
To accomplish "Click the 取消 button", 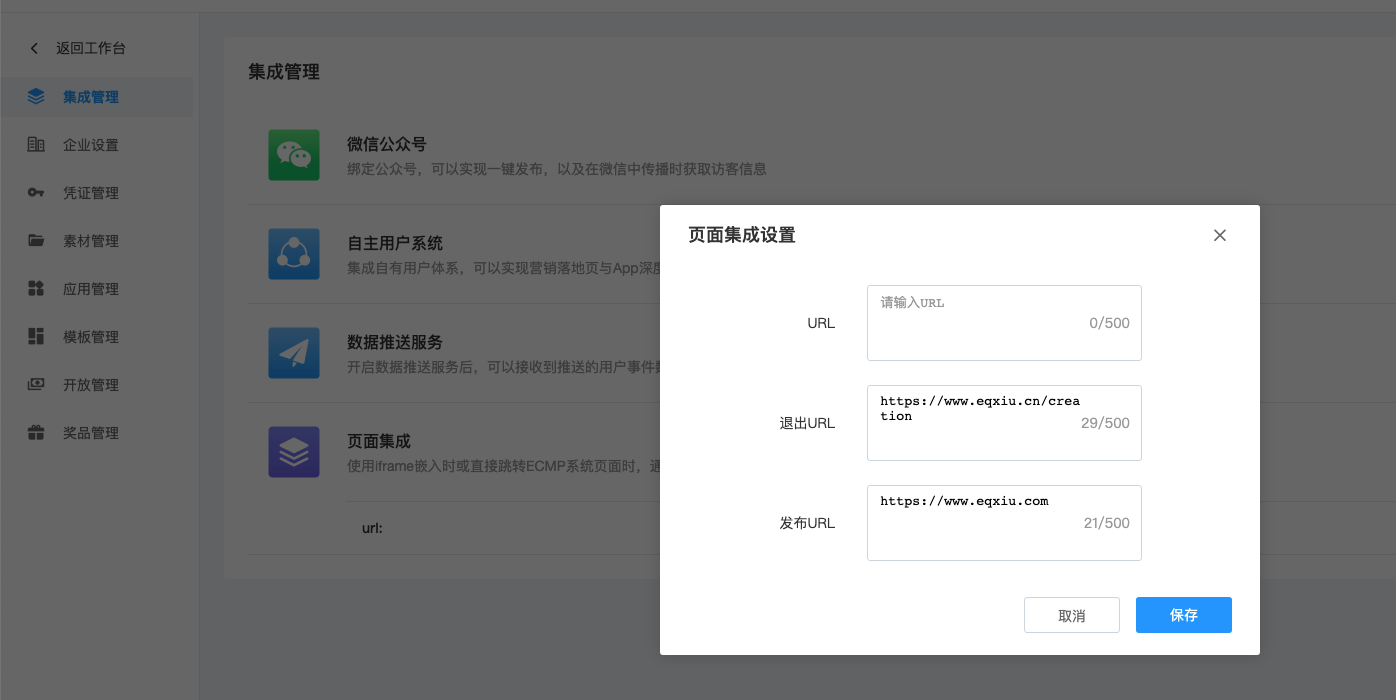I will [x=1071, y=615].
